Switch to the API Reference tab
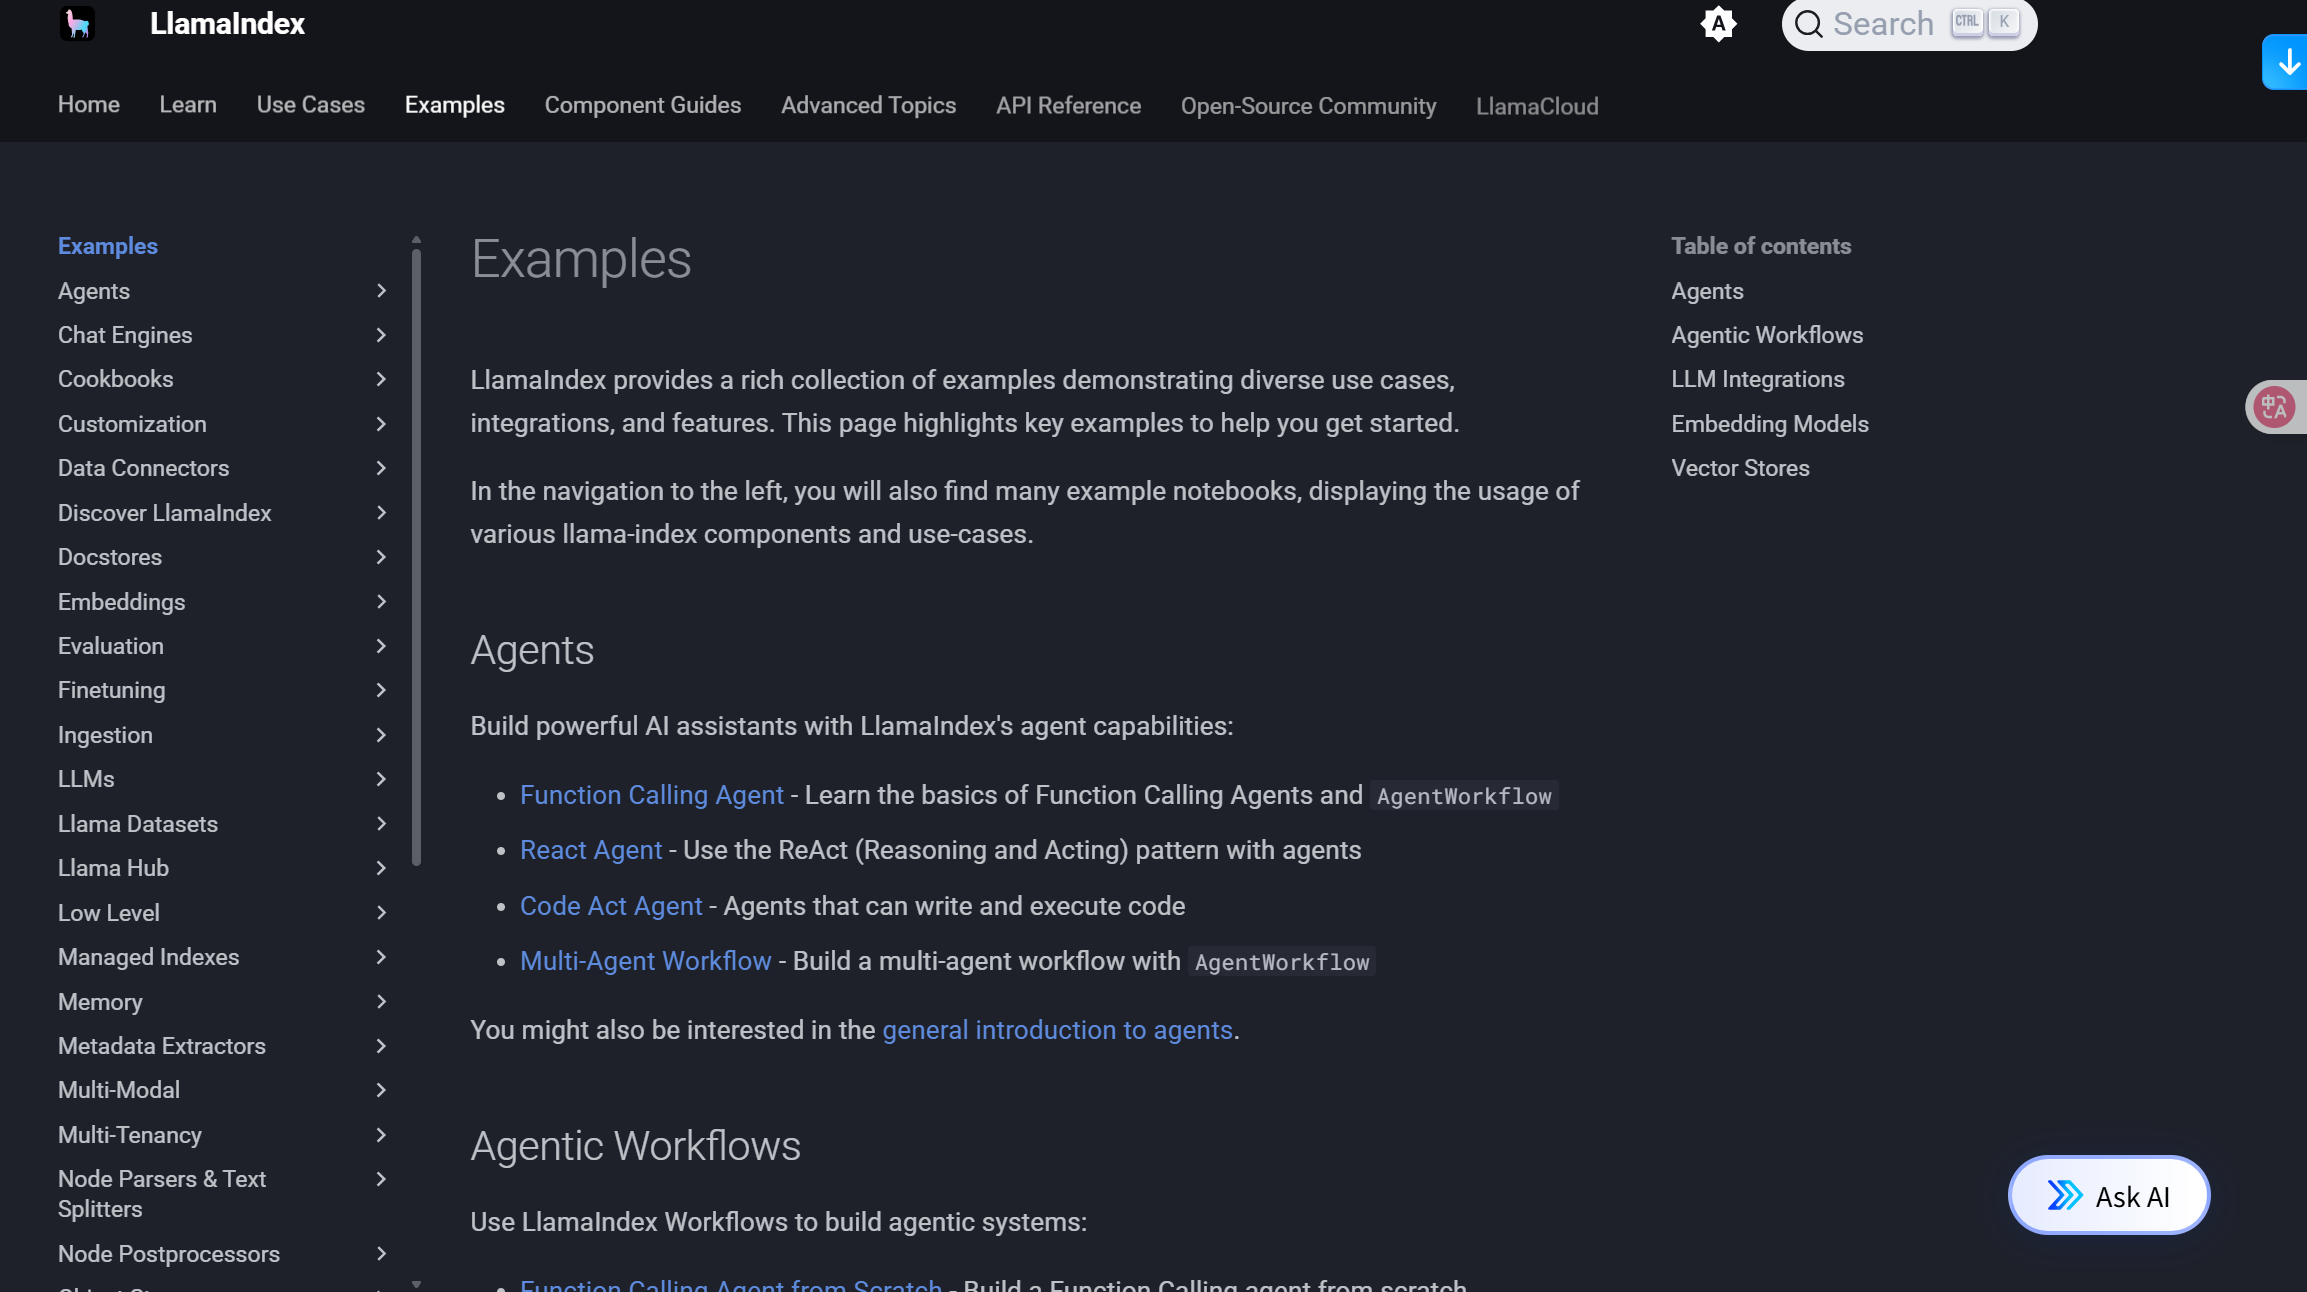The image size is (2307, 1292). coord(1068,106)
